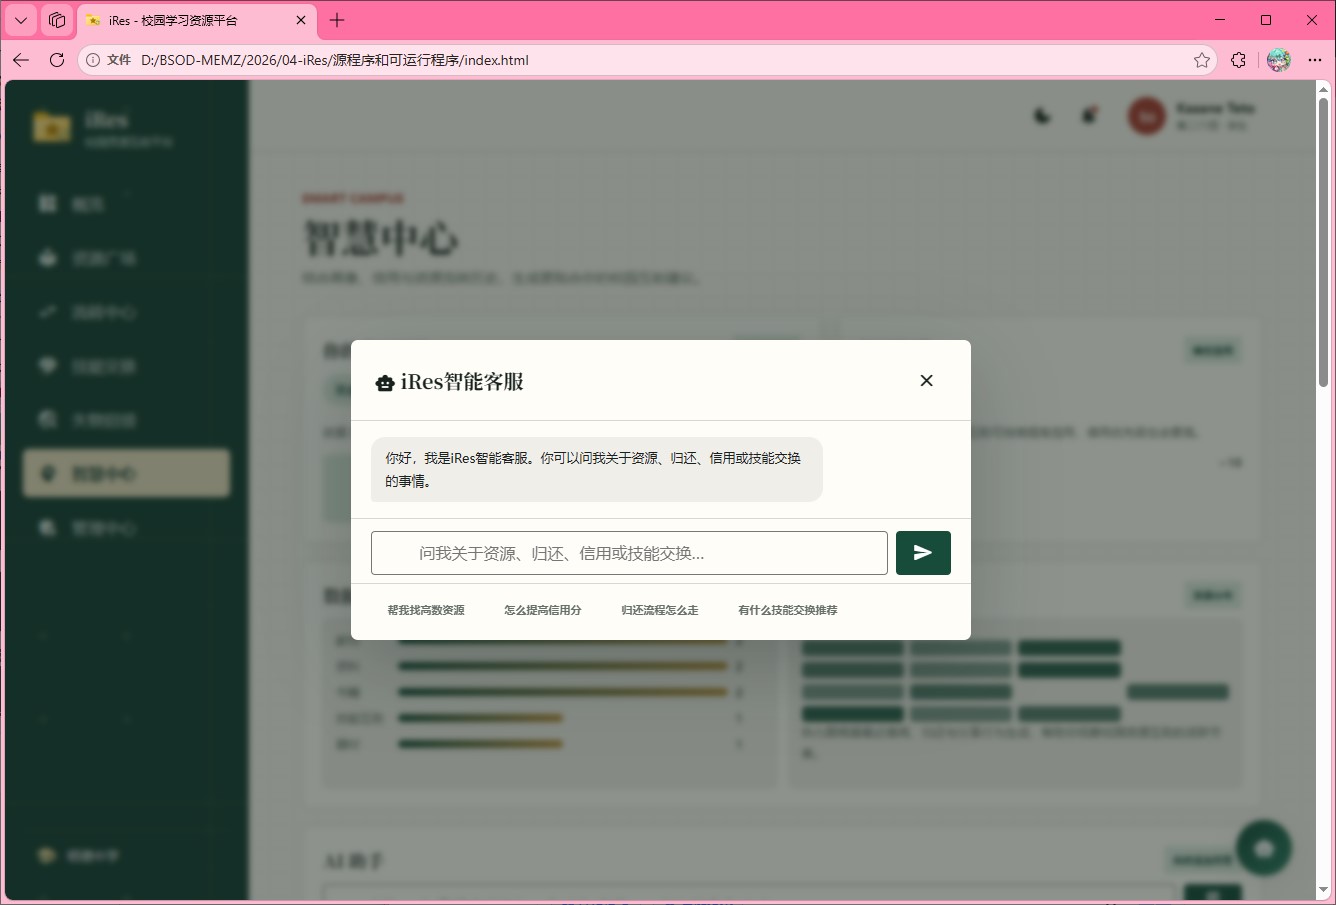Close the iRes智能客服 dialog
Viewport: 1336px width, 905px height.
tap(926, 380)
